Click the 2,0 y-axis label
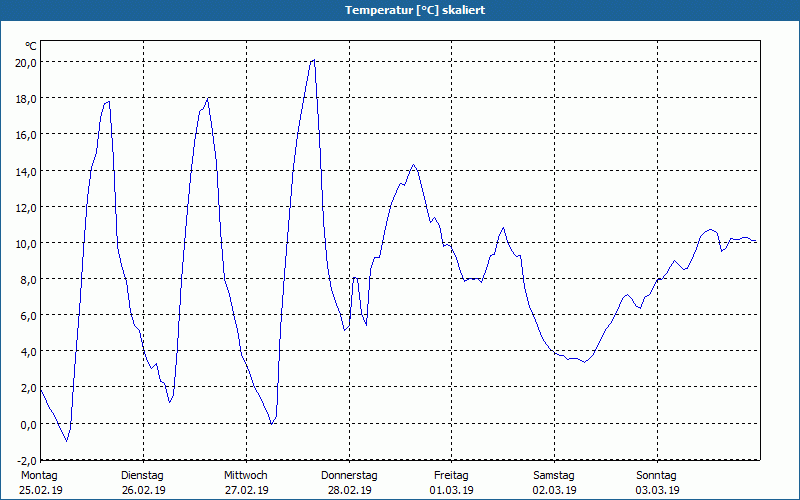This screenshot has height=500, width=800. click(x=29, y=388)
